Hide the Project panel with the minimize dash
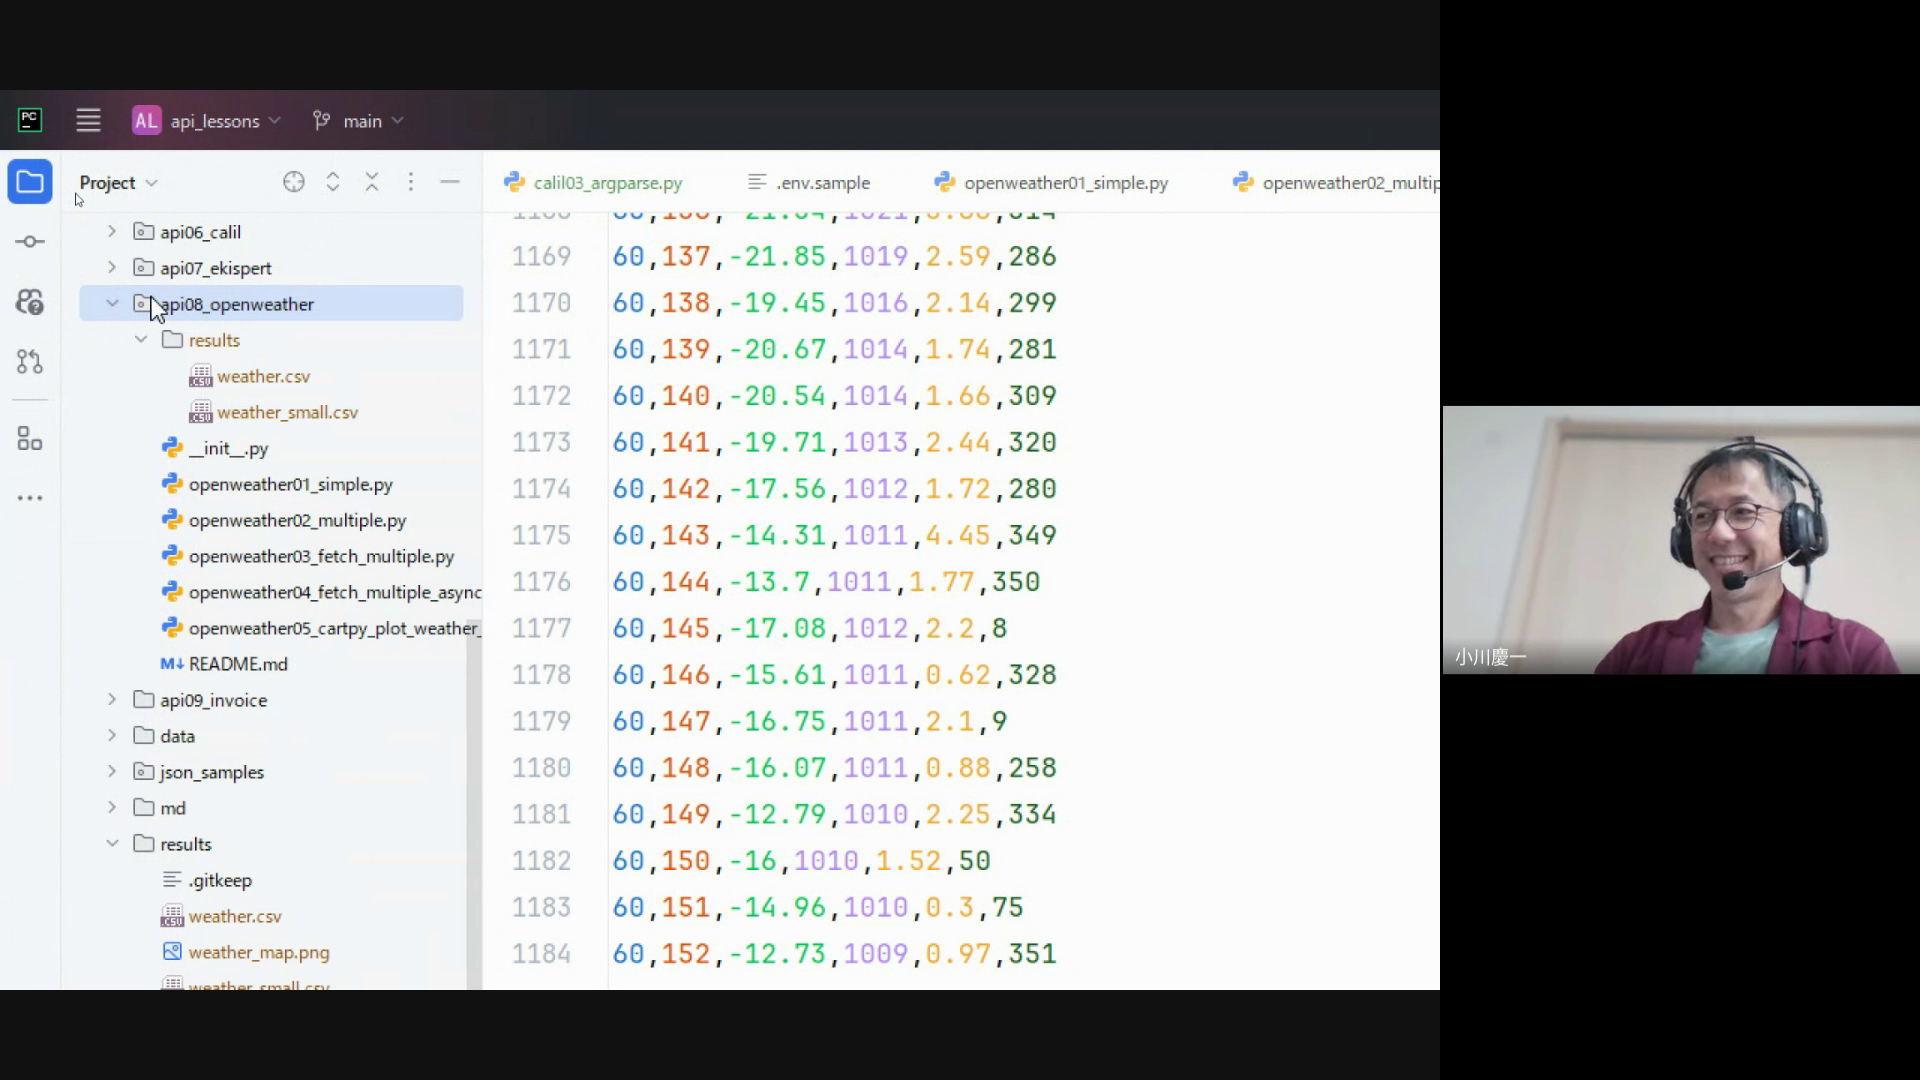Viewport: 1920px width, 1080px height. [450, 182]
